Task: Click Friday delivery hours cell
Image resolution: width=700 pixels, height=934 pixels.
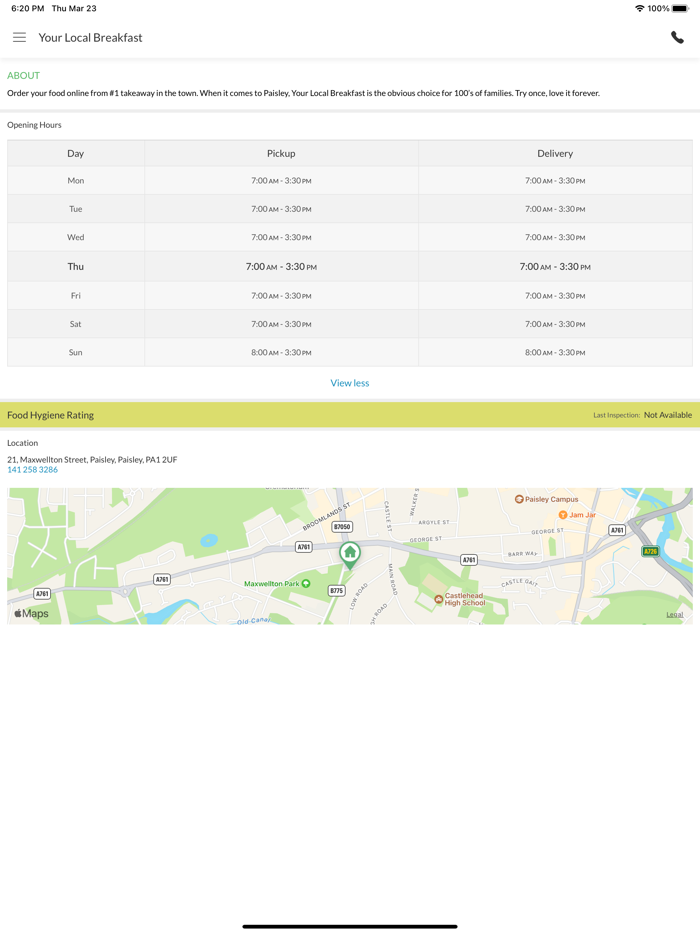Action: pos(555,295)
